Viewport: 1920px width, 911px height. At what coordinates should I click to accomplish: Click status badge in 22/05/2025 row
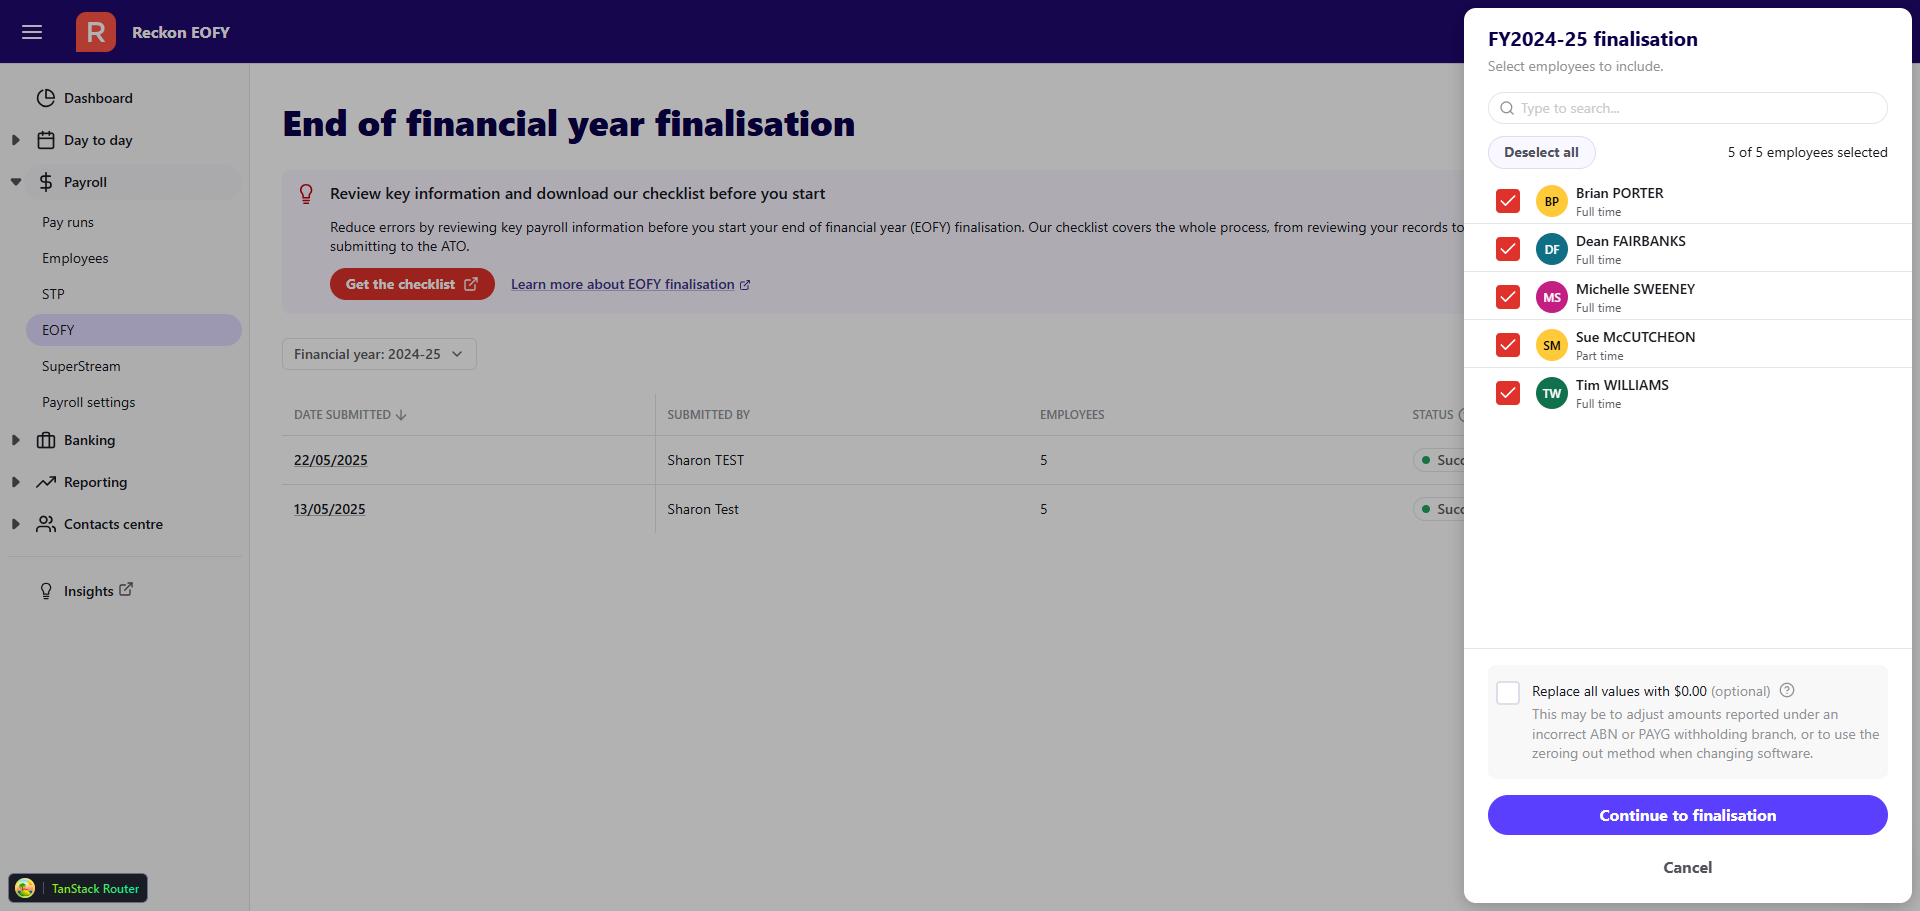pyautogui.click(x=1439, y=460)
